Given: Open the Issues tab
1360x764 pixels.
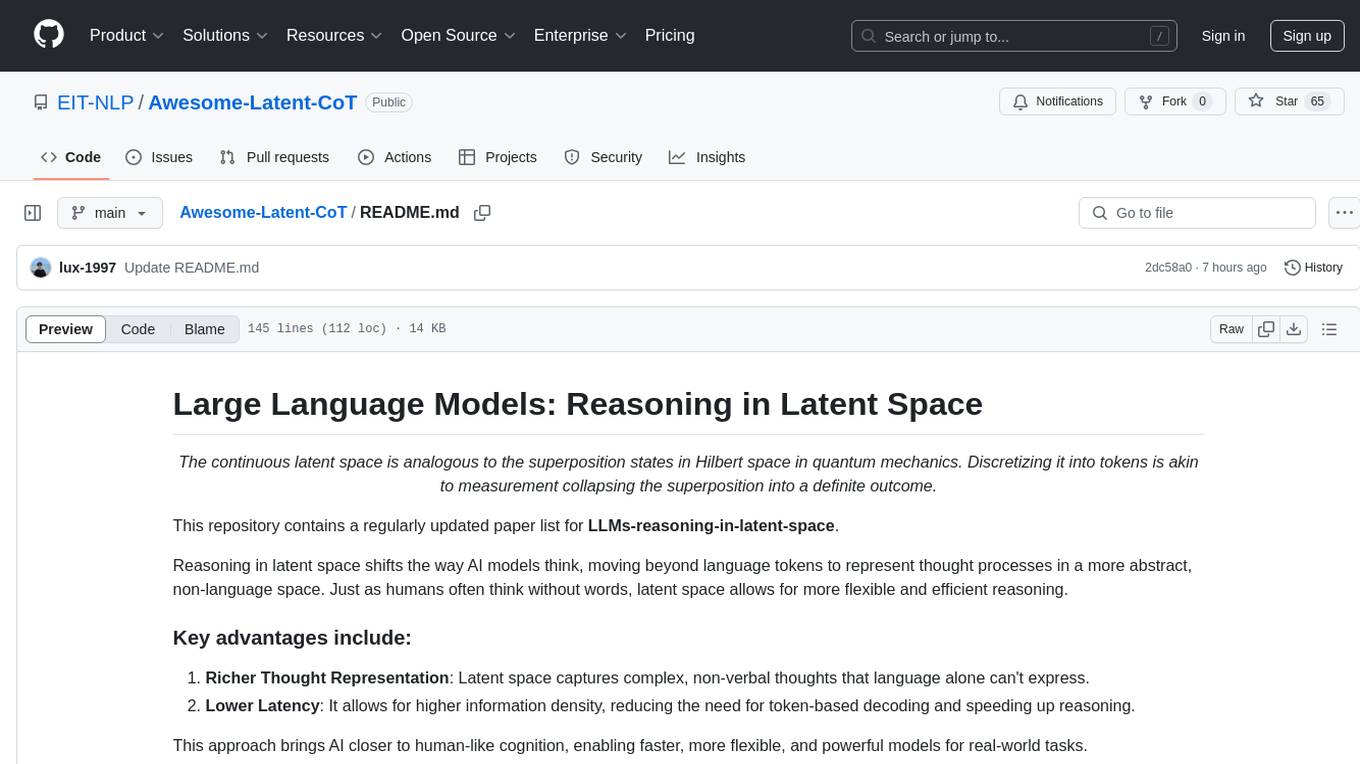Looking at the screenshot, I should [159, 157].
